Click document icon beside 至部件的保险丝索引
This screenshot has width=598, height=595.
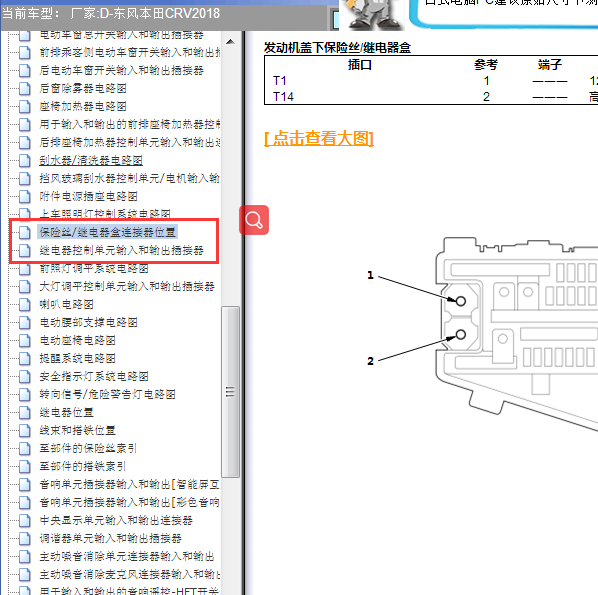tap(24, 448)
